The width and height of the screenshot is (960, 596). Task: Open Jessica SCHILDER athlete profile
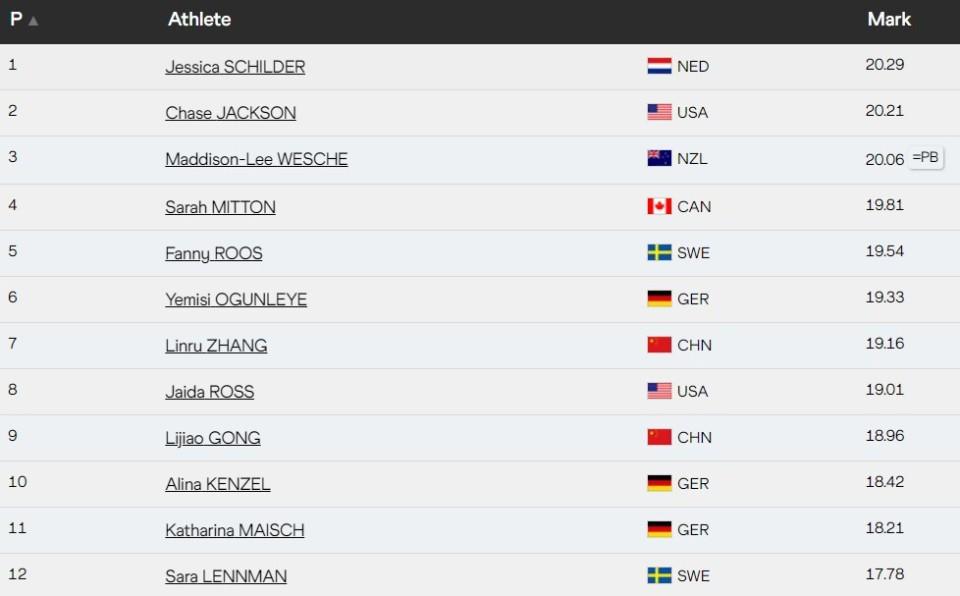point(235,67)
